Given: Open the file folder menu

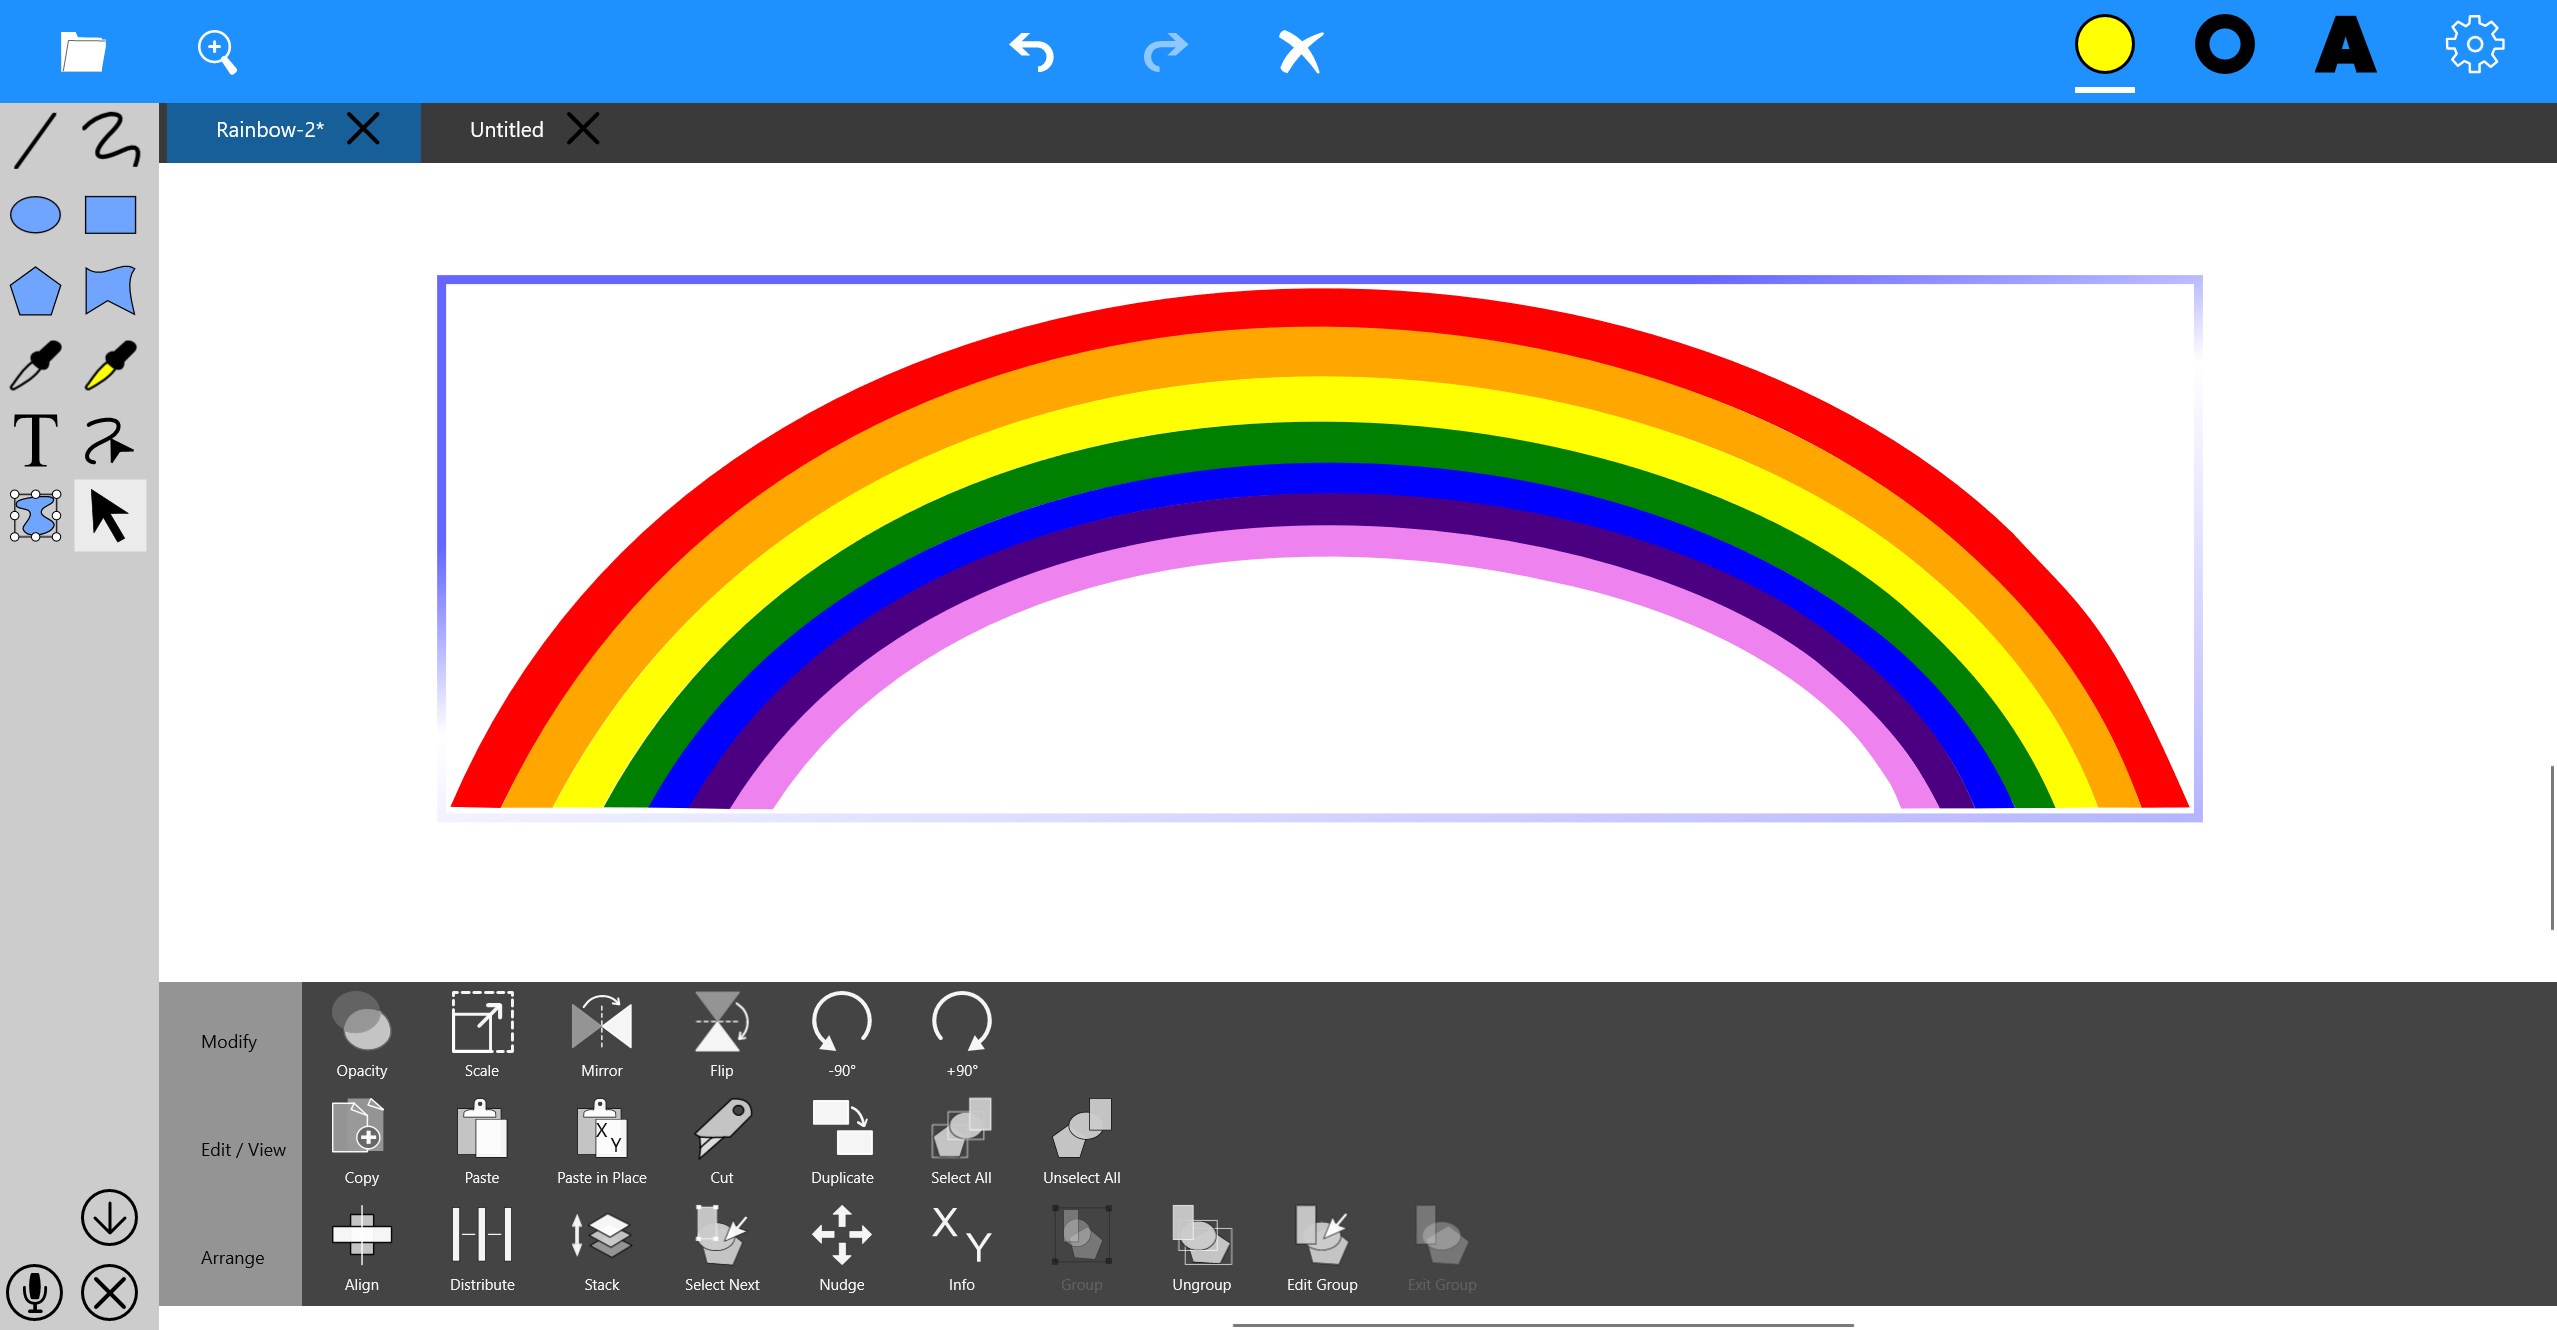Looking at the screenshot, I should point(82,51).
